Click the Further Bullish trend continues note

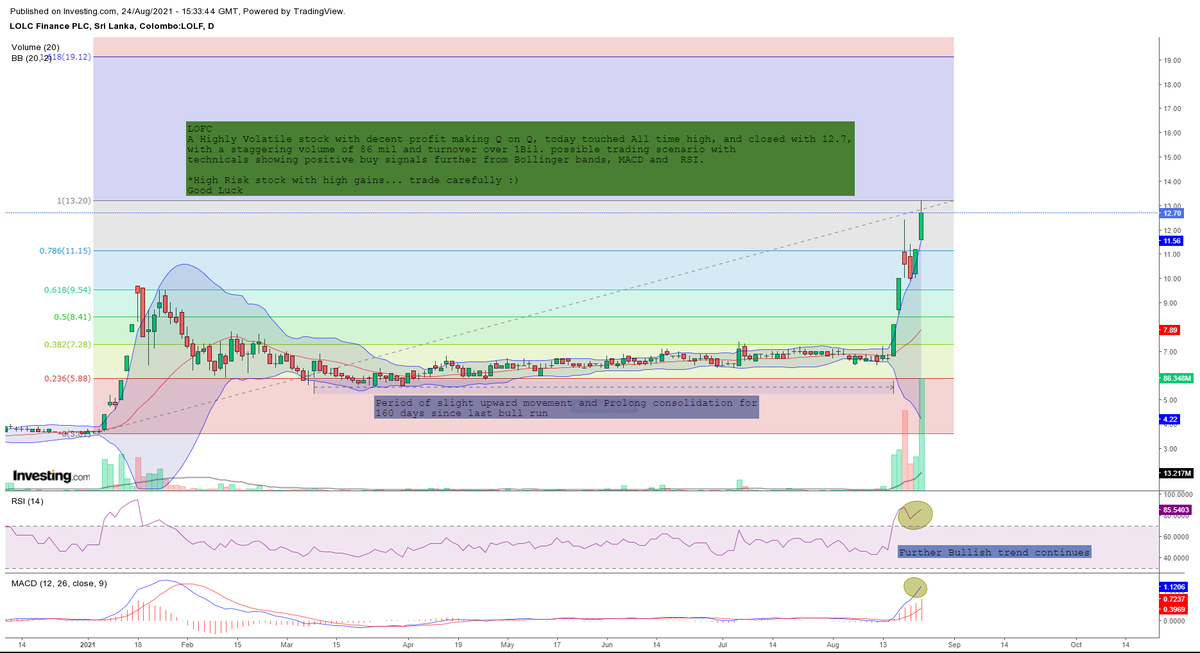994,552
